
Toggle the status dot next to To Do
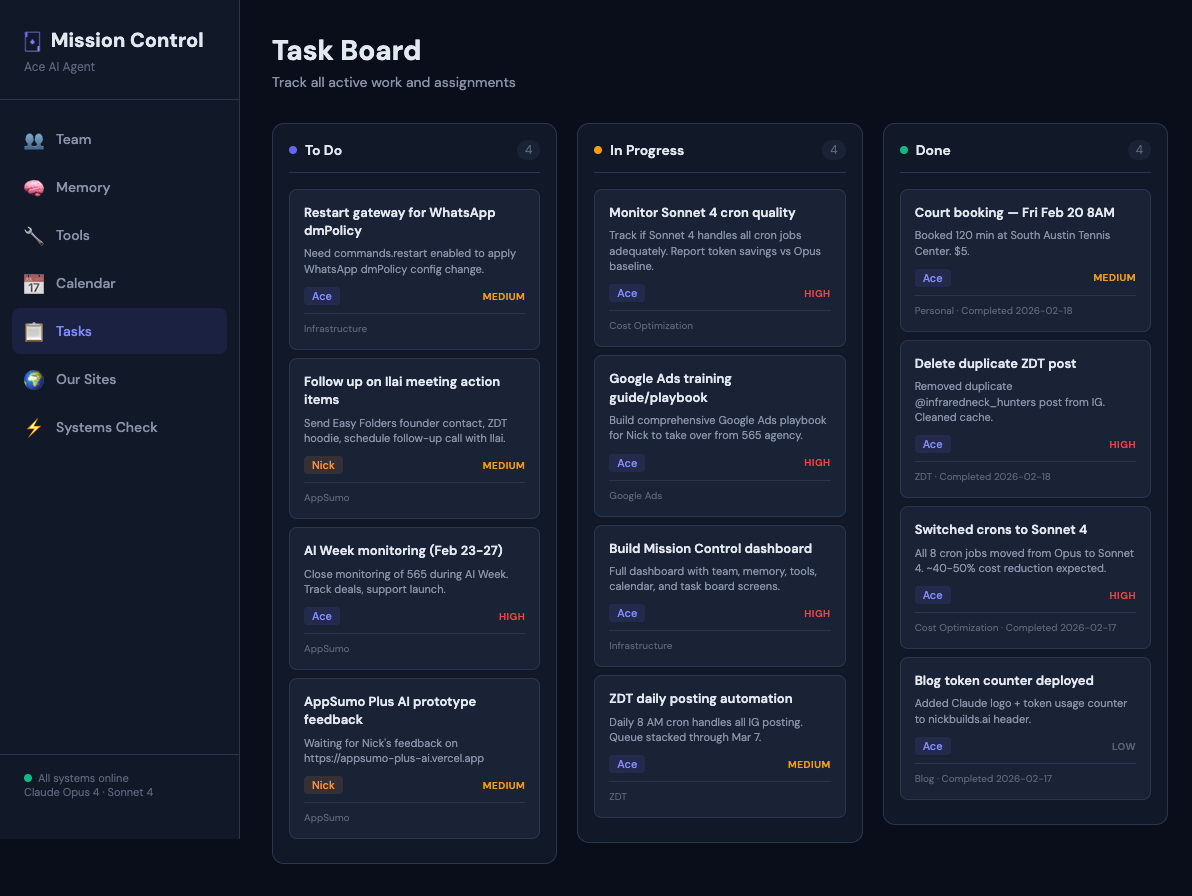click(293, 149)
